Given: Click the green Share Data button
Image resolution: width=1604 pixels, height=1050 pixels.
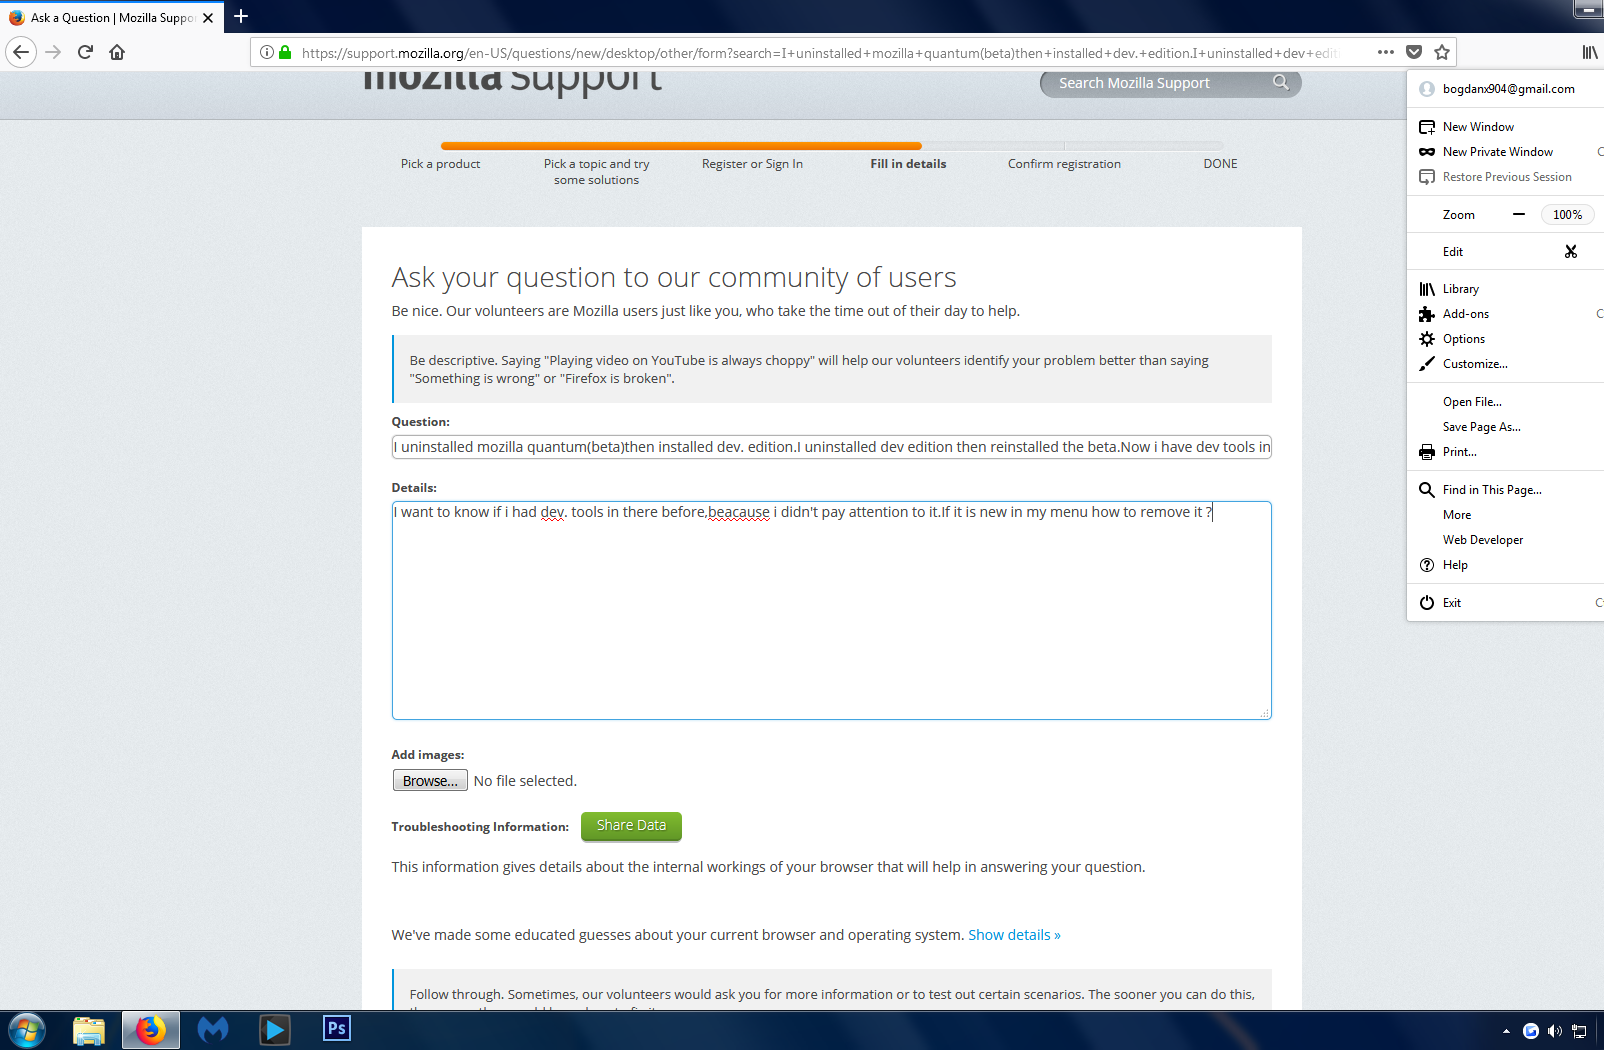Looking at the screenshot, I should (631, 826).
